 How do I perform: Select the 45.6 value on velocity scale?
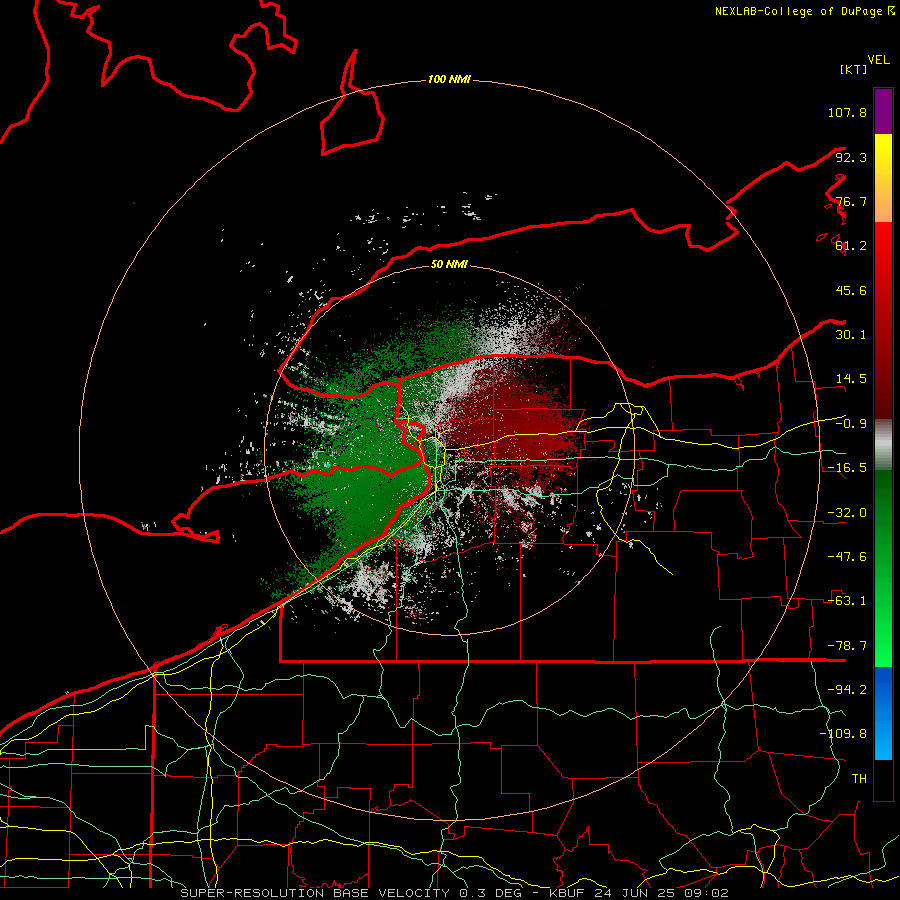pyautogui.click(x=851, y=290)
